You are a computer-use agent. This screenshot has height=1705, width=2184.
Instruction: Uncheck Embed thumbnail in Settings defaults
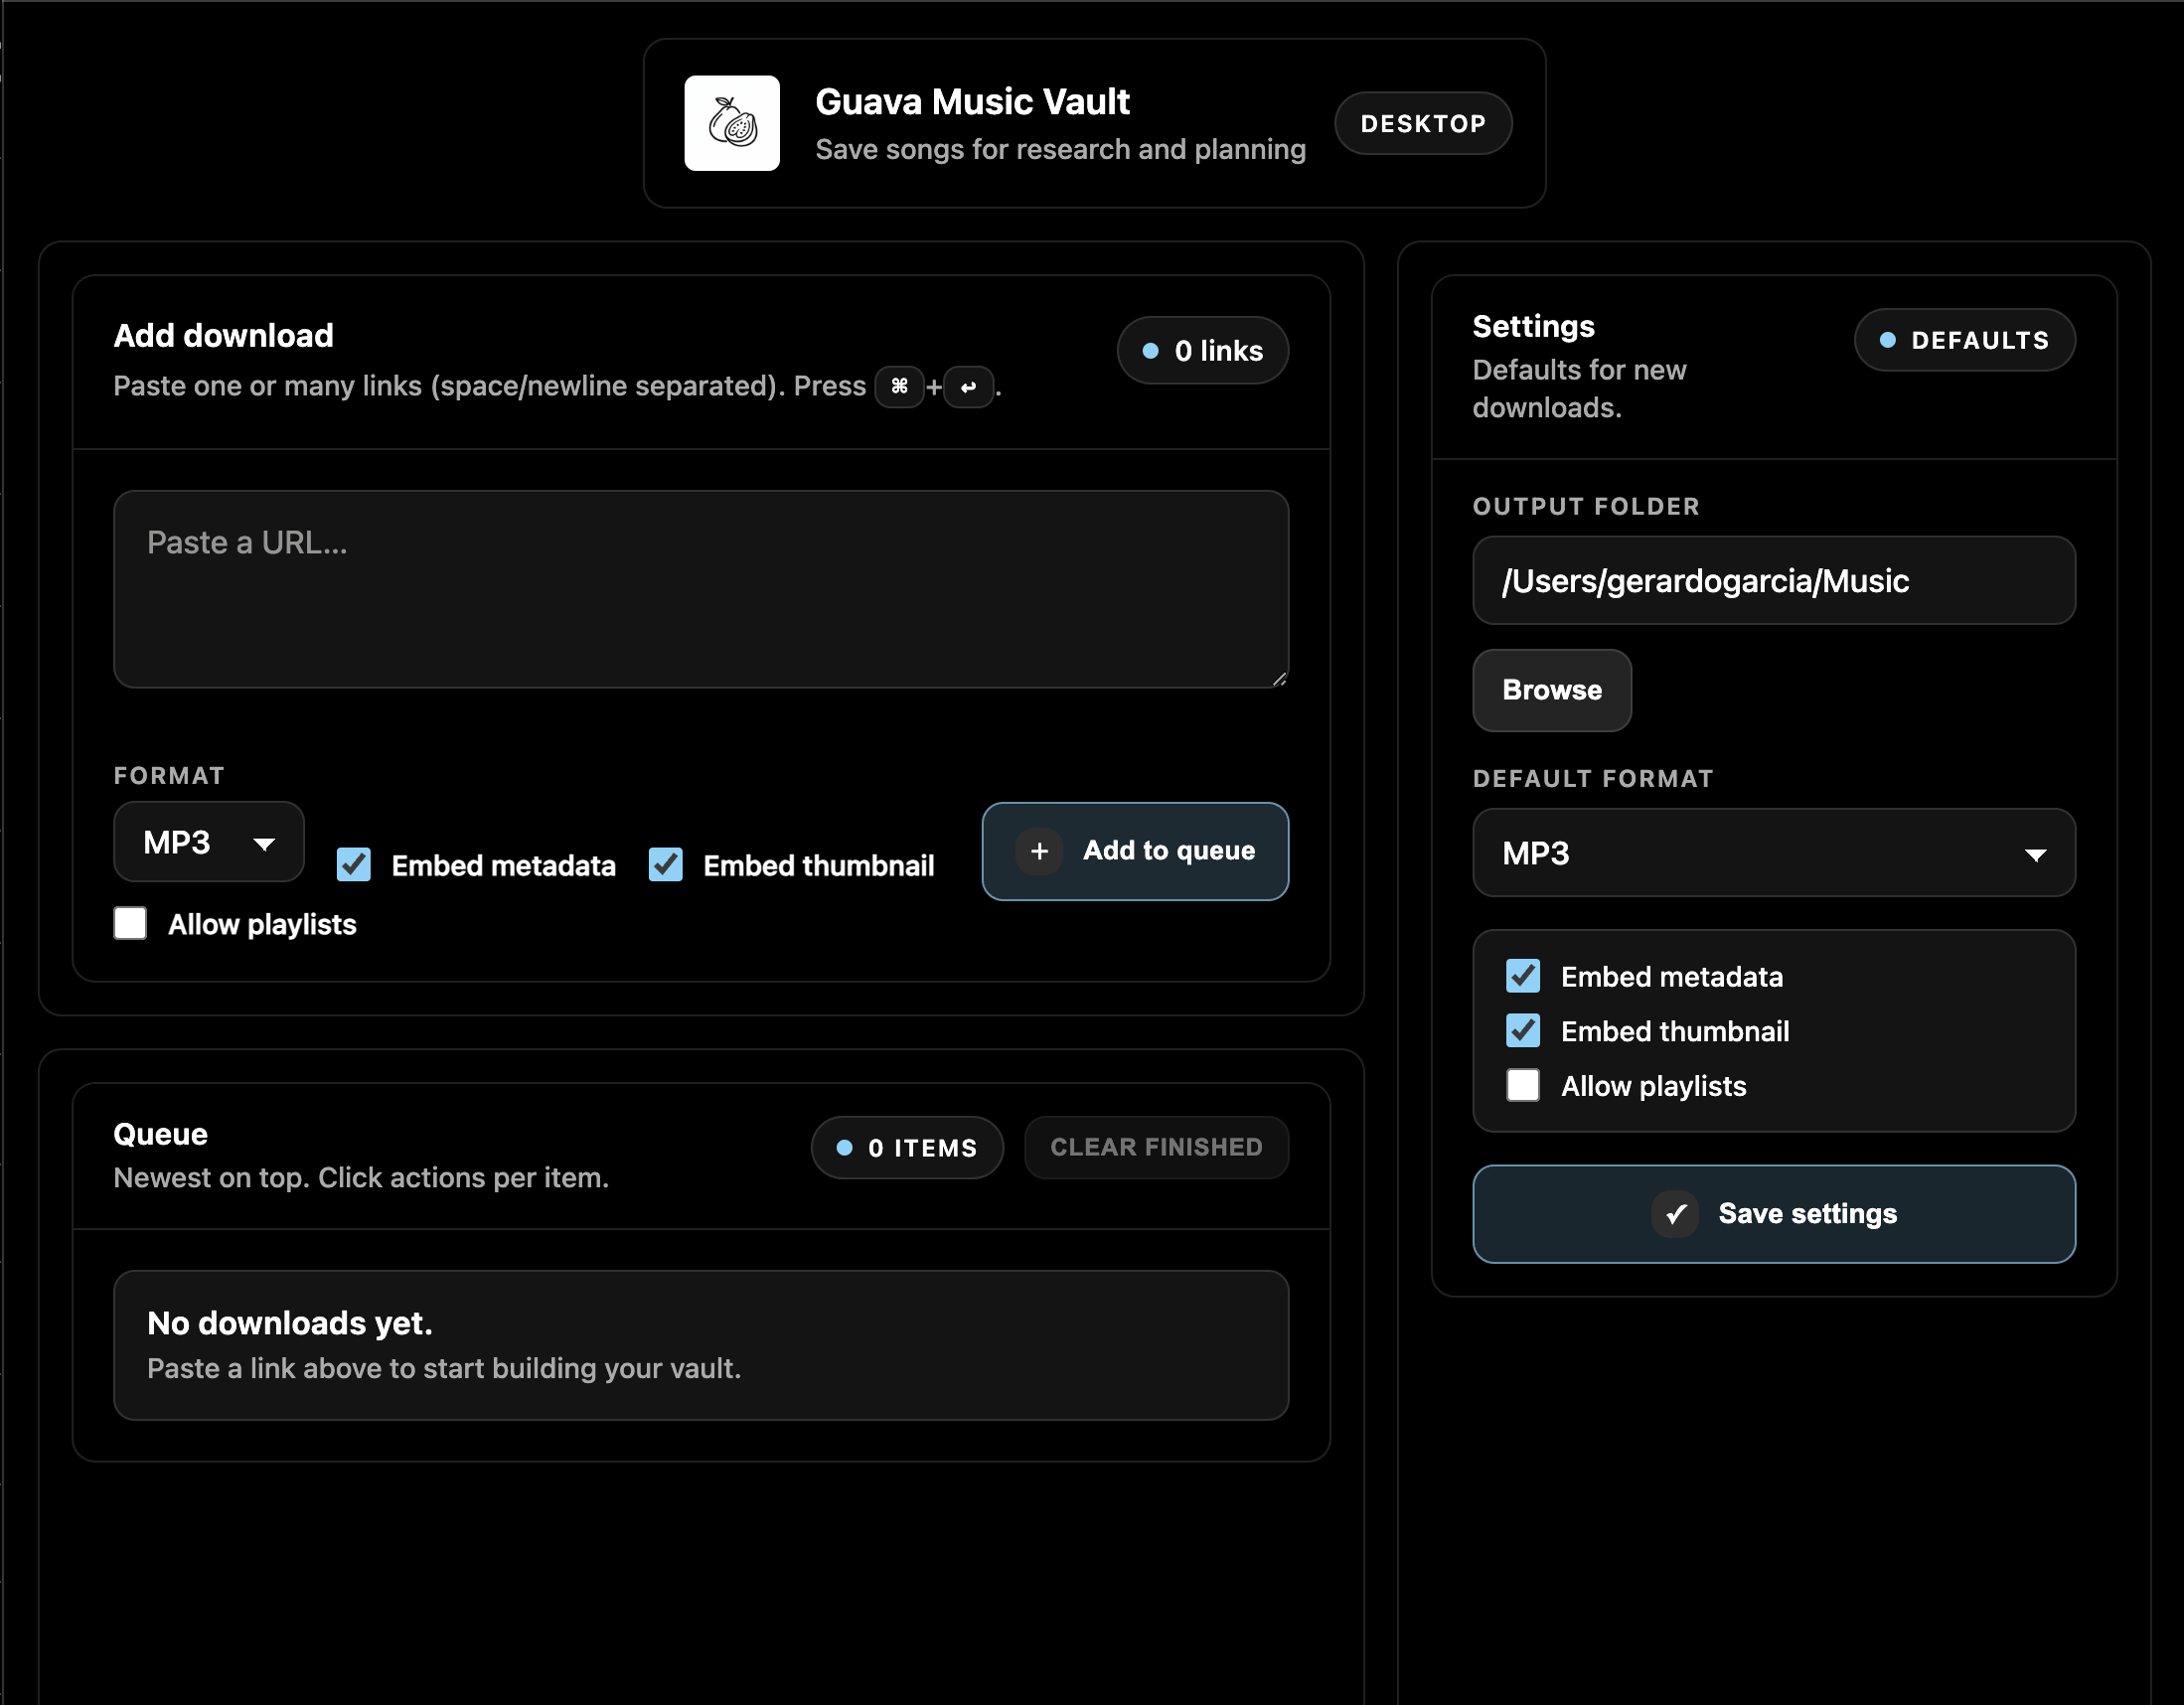coord(1522,1031)
